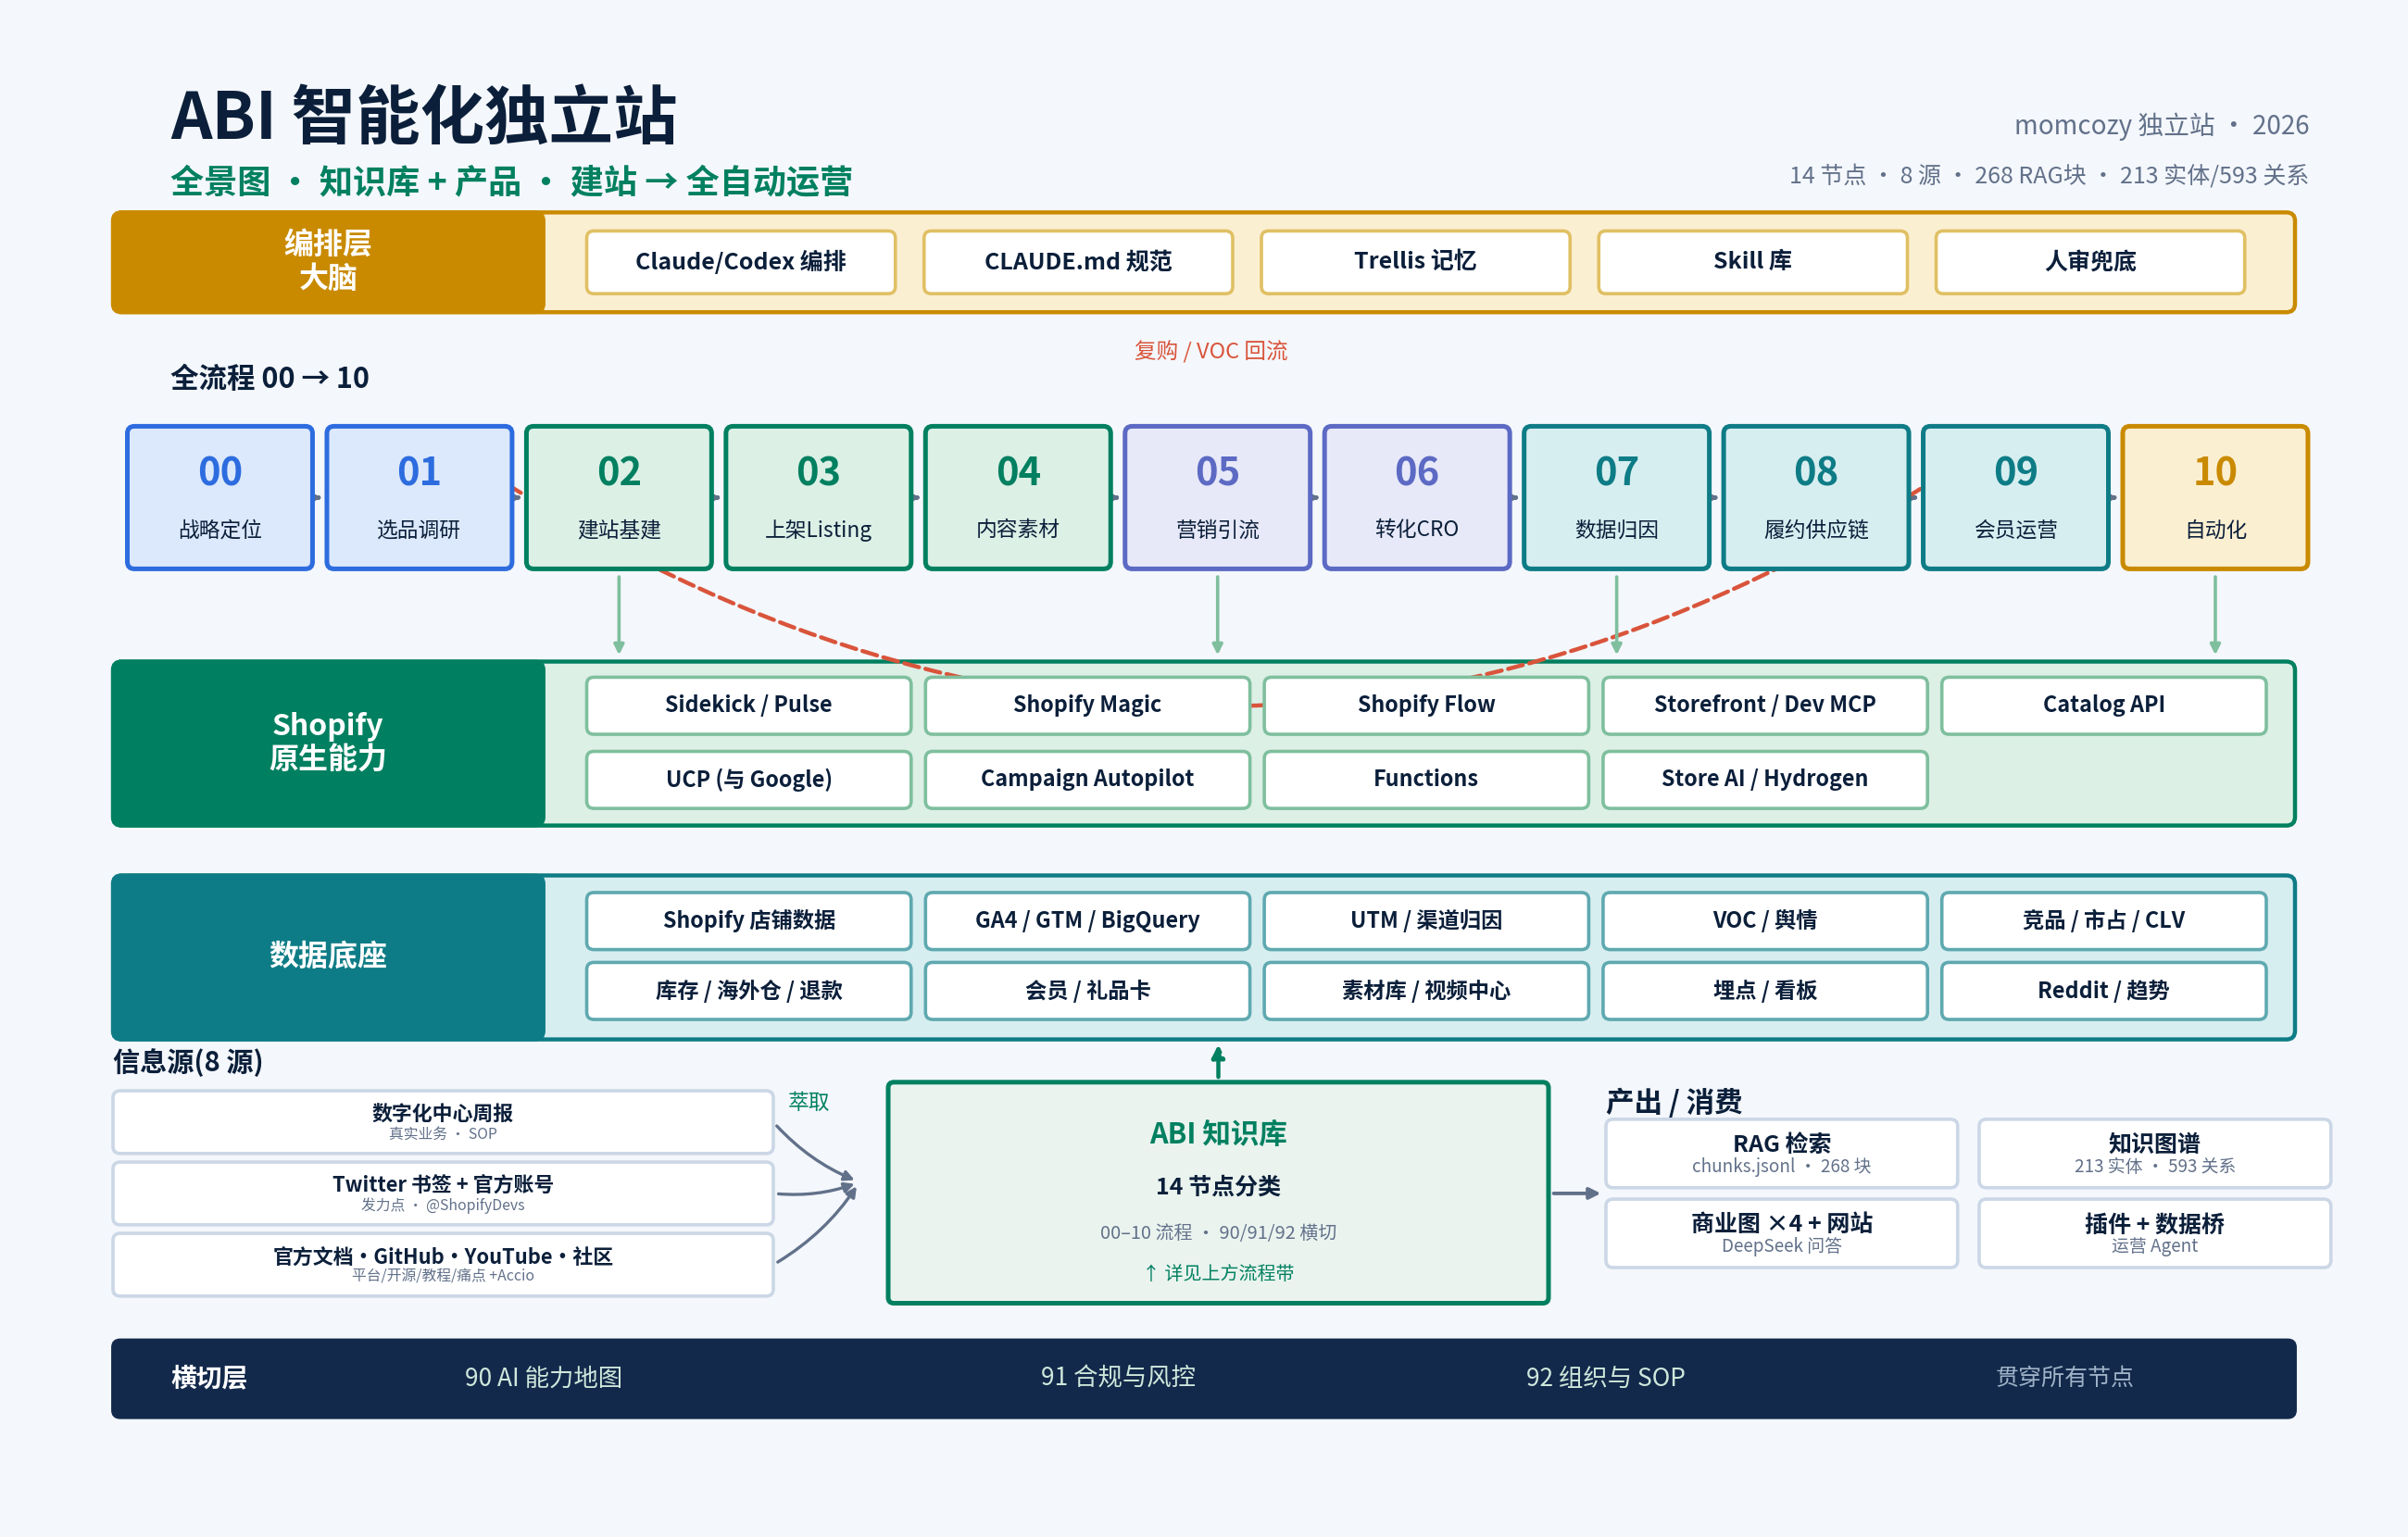
Task: Select the 会员 / 礼品卡 box
Action: [1087, 991]
